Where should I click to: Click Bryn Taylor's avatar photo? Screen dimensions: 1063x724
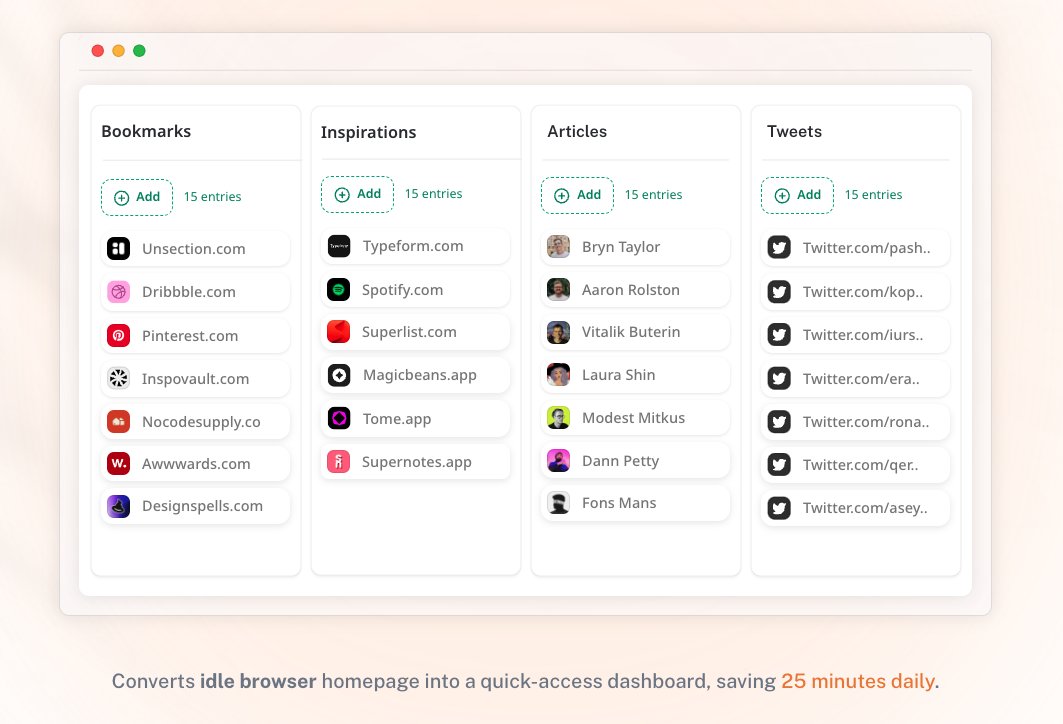[557, 246]
